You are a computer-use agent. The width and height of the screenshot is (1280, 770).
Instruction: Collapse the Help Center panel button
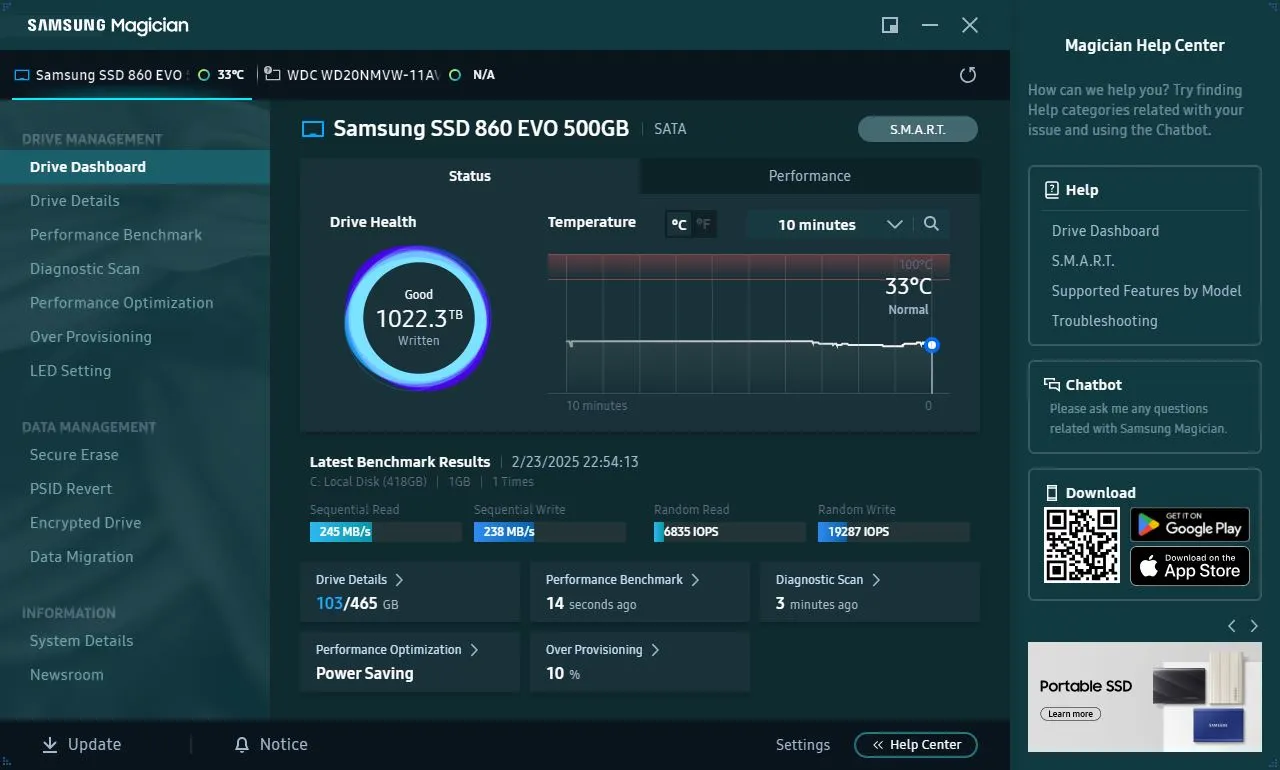tap(915, 745)
